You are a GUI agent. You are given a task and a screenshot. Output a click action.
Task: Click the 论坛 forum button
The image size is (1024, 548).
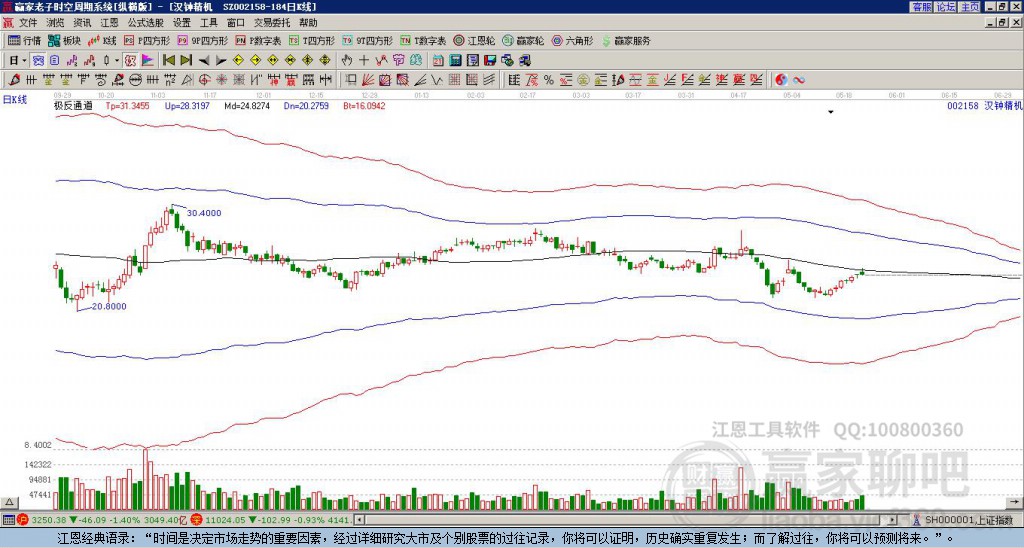[945, 7]
